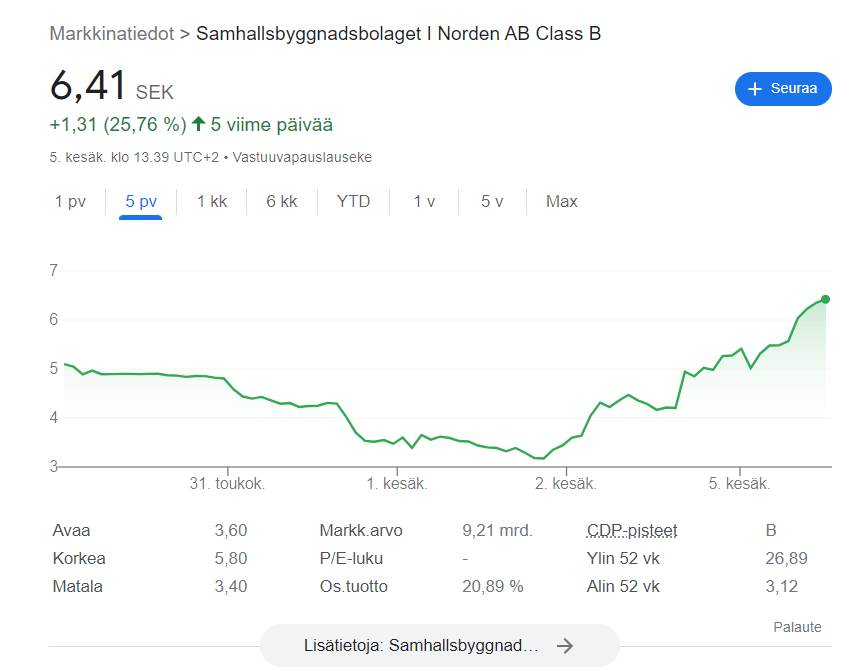The width and height of the screenshot is (848, 670).
Task: Click the green endpoint dot on chart
Action: 825,299
